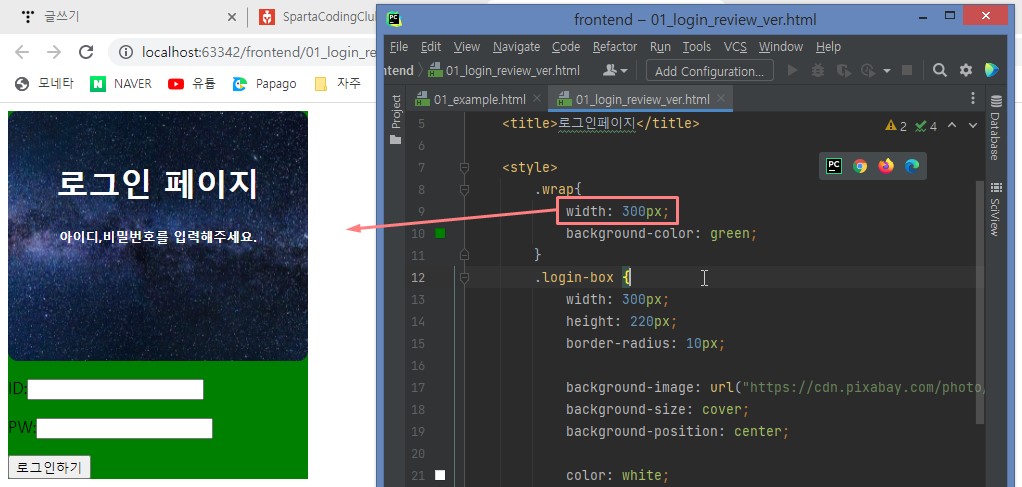Click the Search Everywhere magnifier icon

939,70
